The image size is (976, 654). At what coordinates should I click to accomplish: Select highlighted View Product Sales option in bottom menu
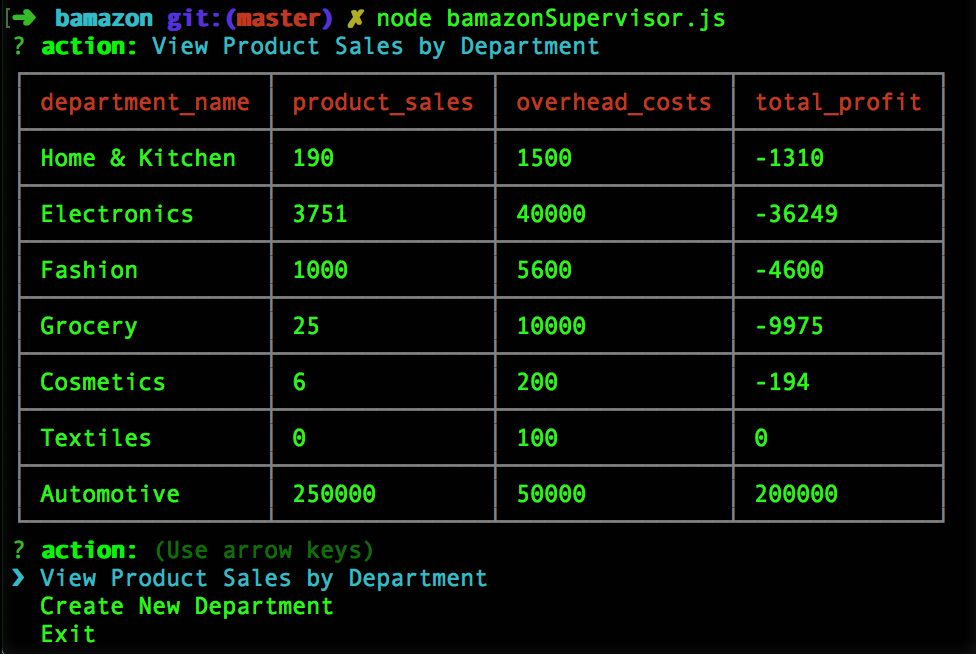pos(263,578)
